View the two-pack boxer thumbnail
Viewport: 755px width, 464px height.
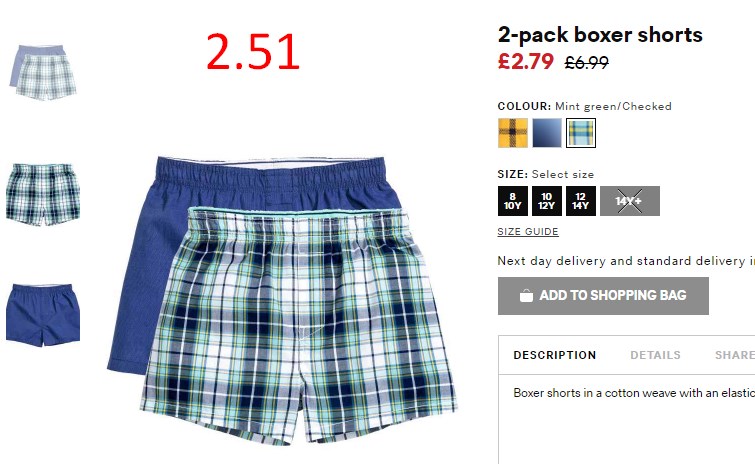[43, 72]
